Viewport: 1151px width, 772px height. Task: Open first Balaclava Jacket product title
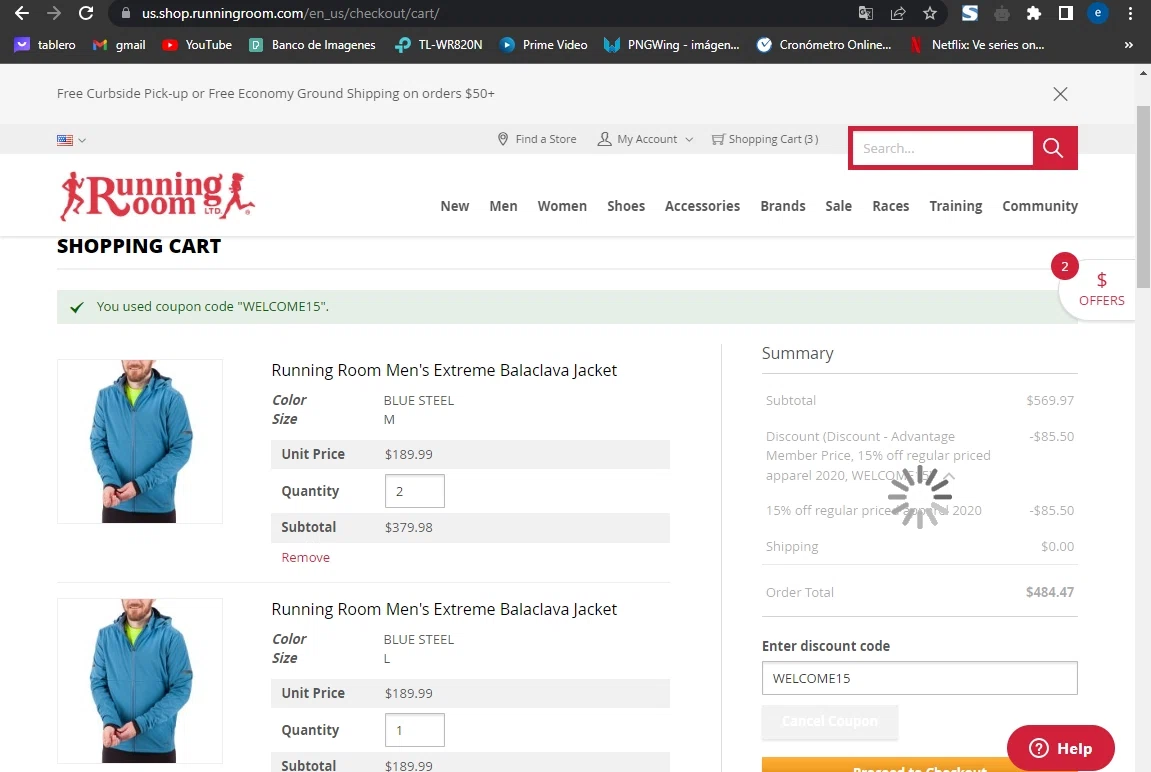tap(443, 371)
